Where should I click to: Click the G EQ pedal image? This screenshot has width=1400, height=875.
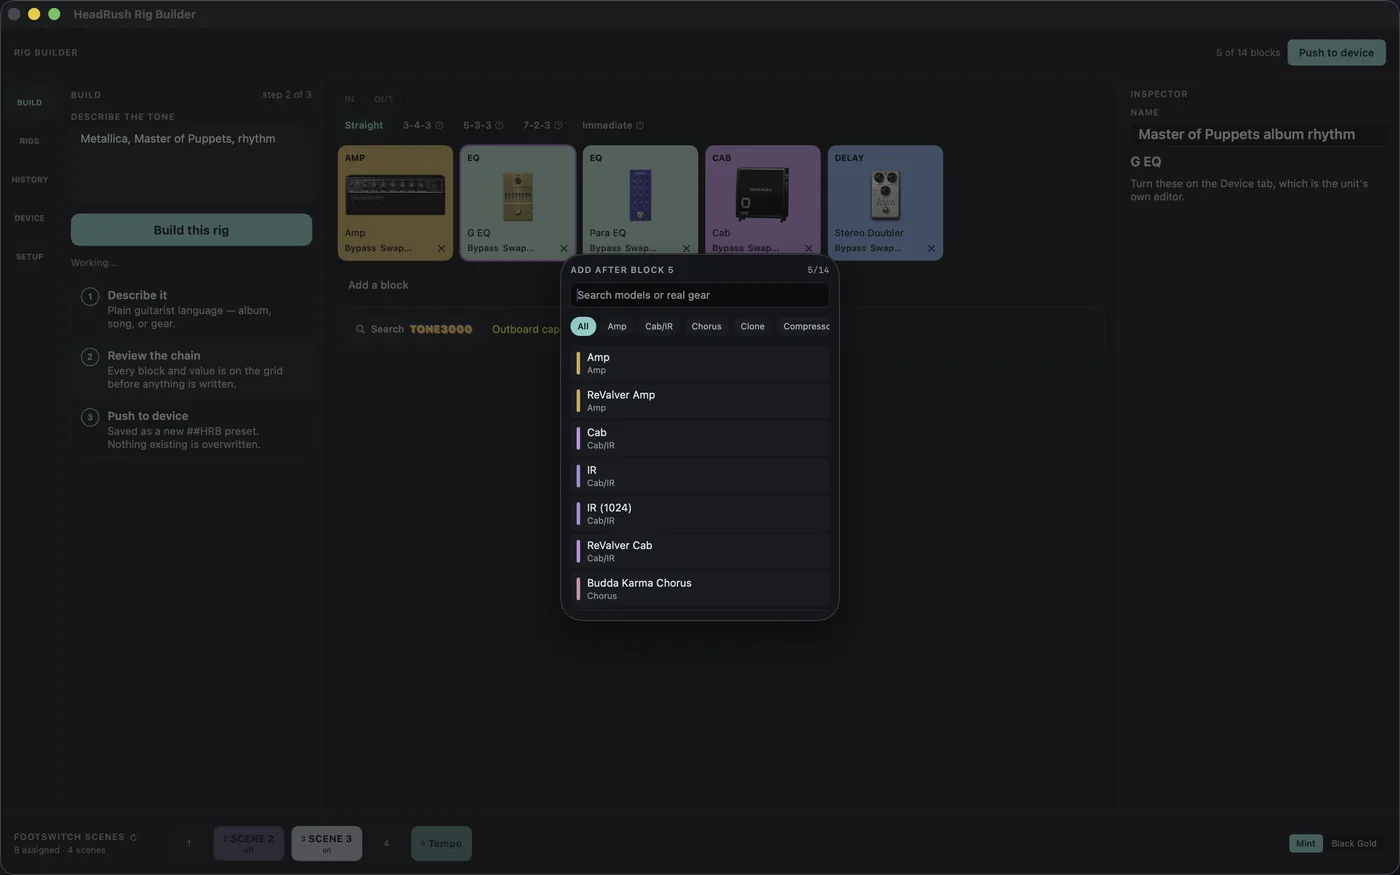(517, 196)
